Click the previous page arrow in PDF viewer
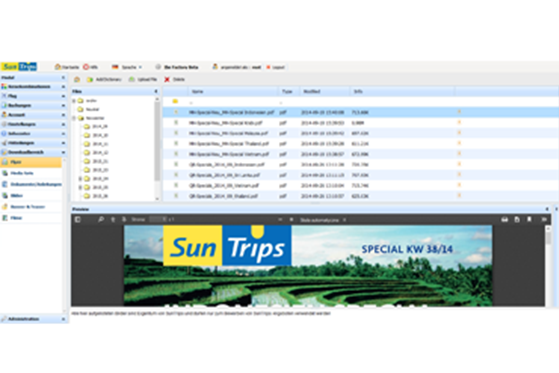This screenshot has width=559, height=373. 113,219
